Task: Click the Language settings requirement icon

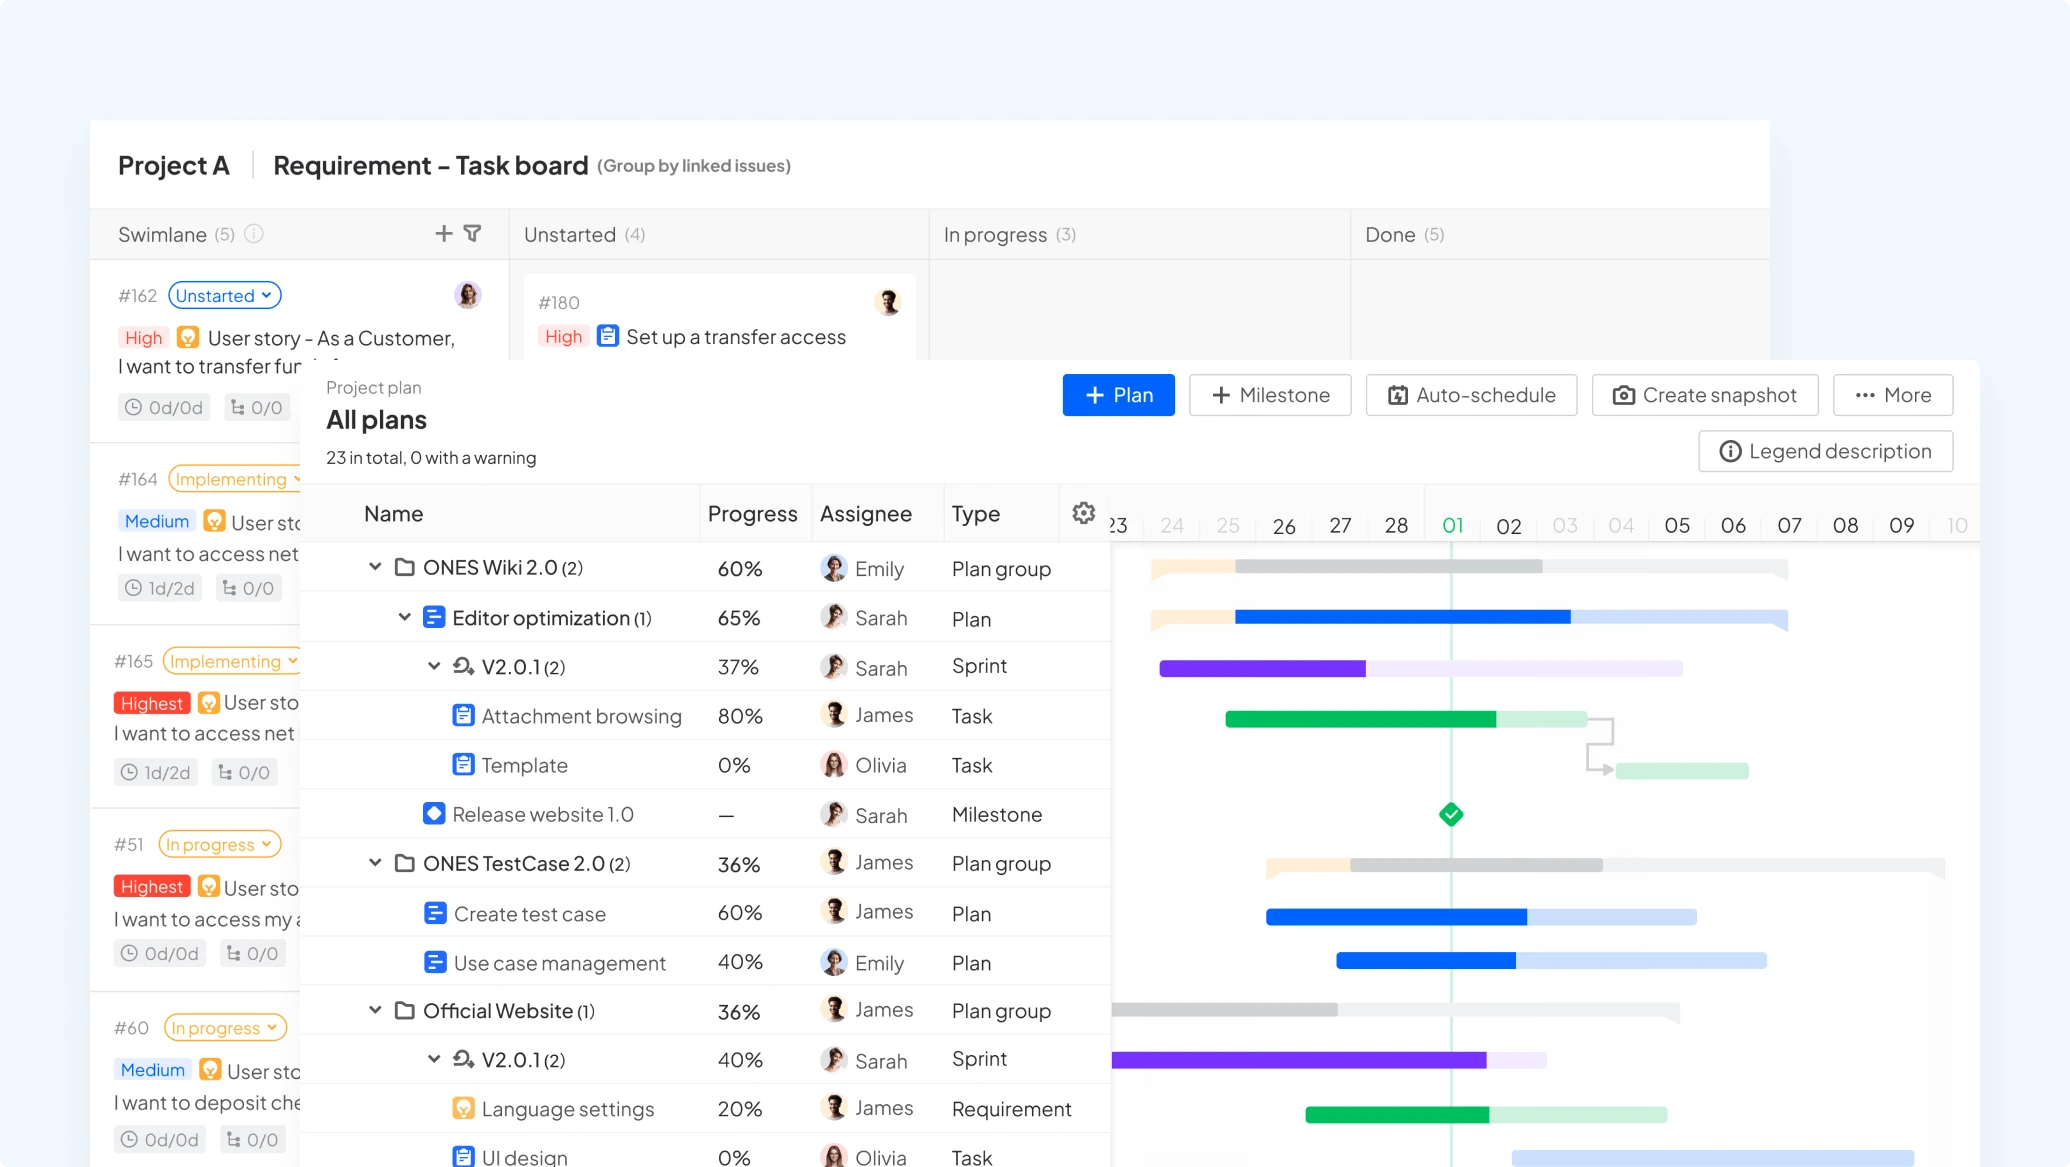Action: click(x=463, y=1108)
